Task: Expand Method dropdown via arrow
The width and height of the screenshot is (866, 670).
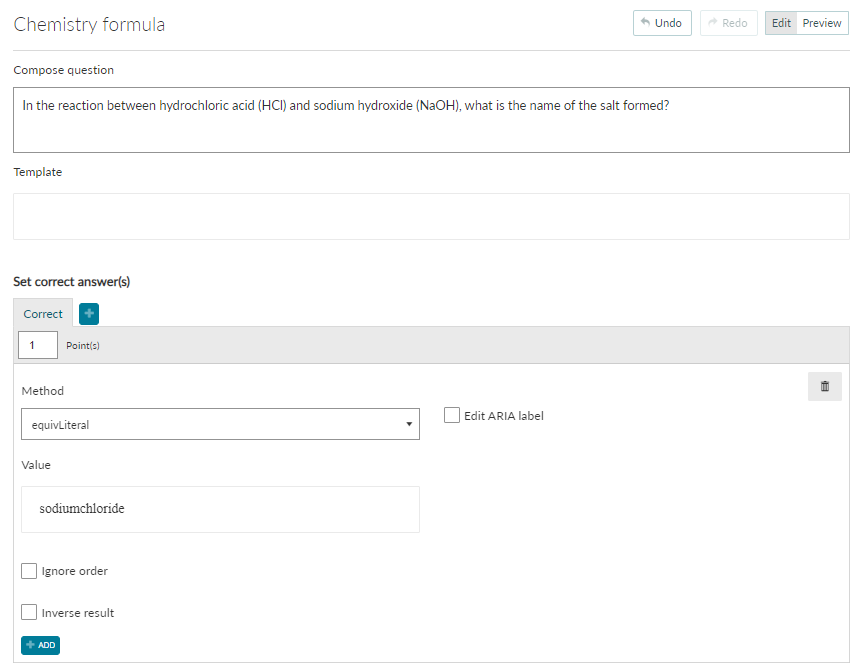Action: (x=409, y=424)
